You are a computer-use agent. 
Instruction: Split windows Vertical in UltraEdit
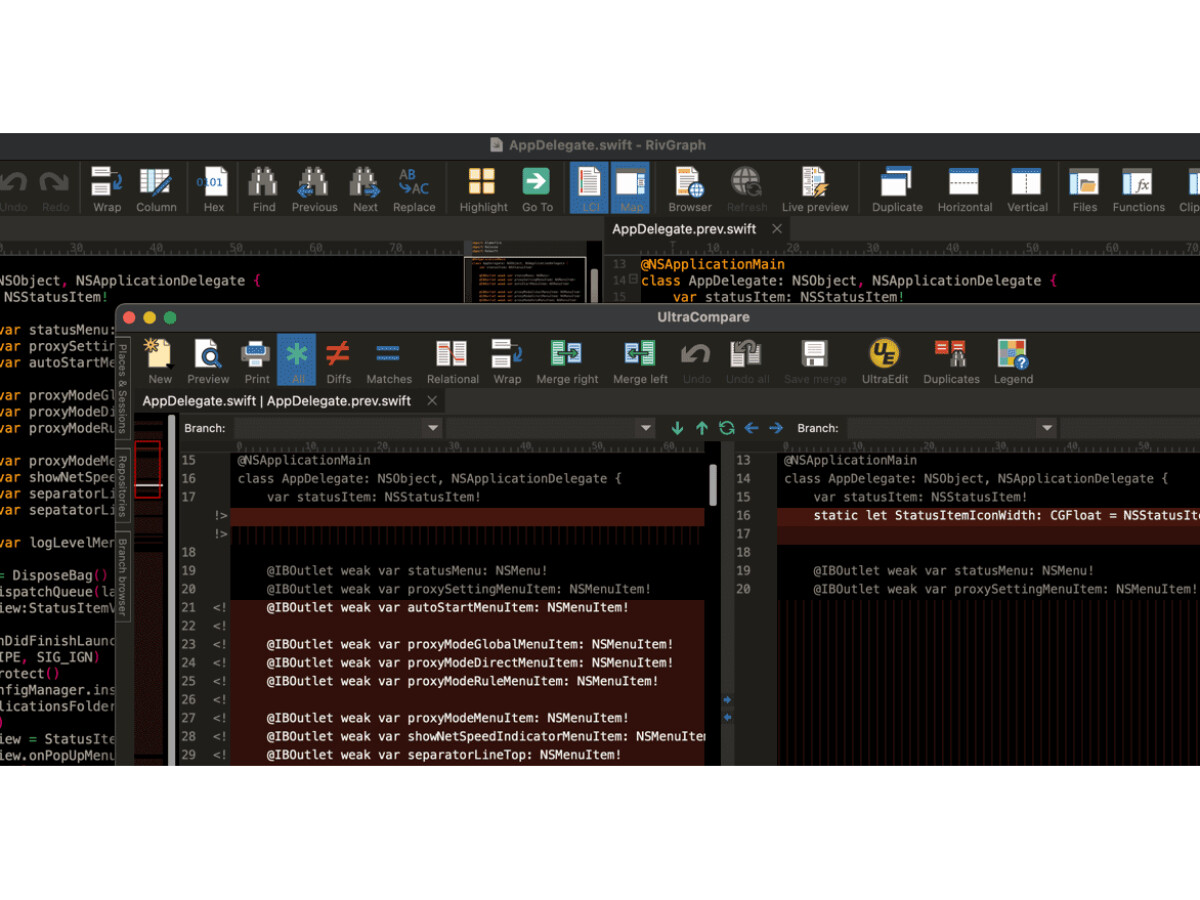pyautogui.click(x=1027, y=188)
